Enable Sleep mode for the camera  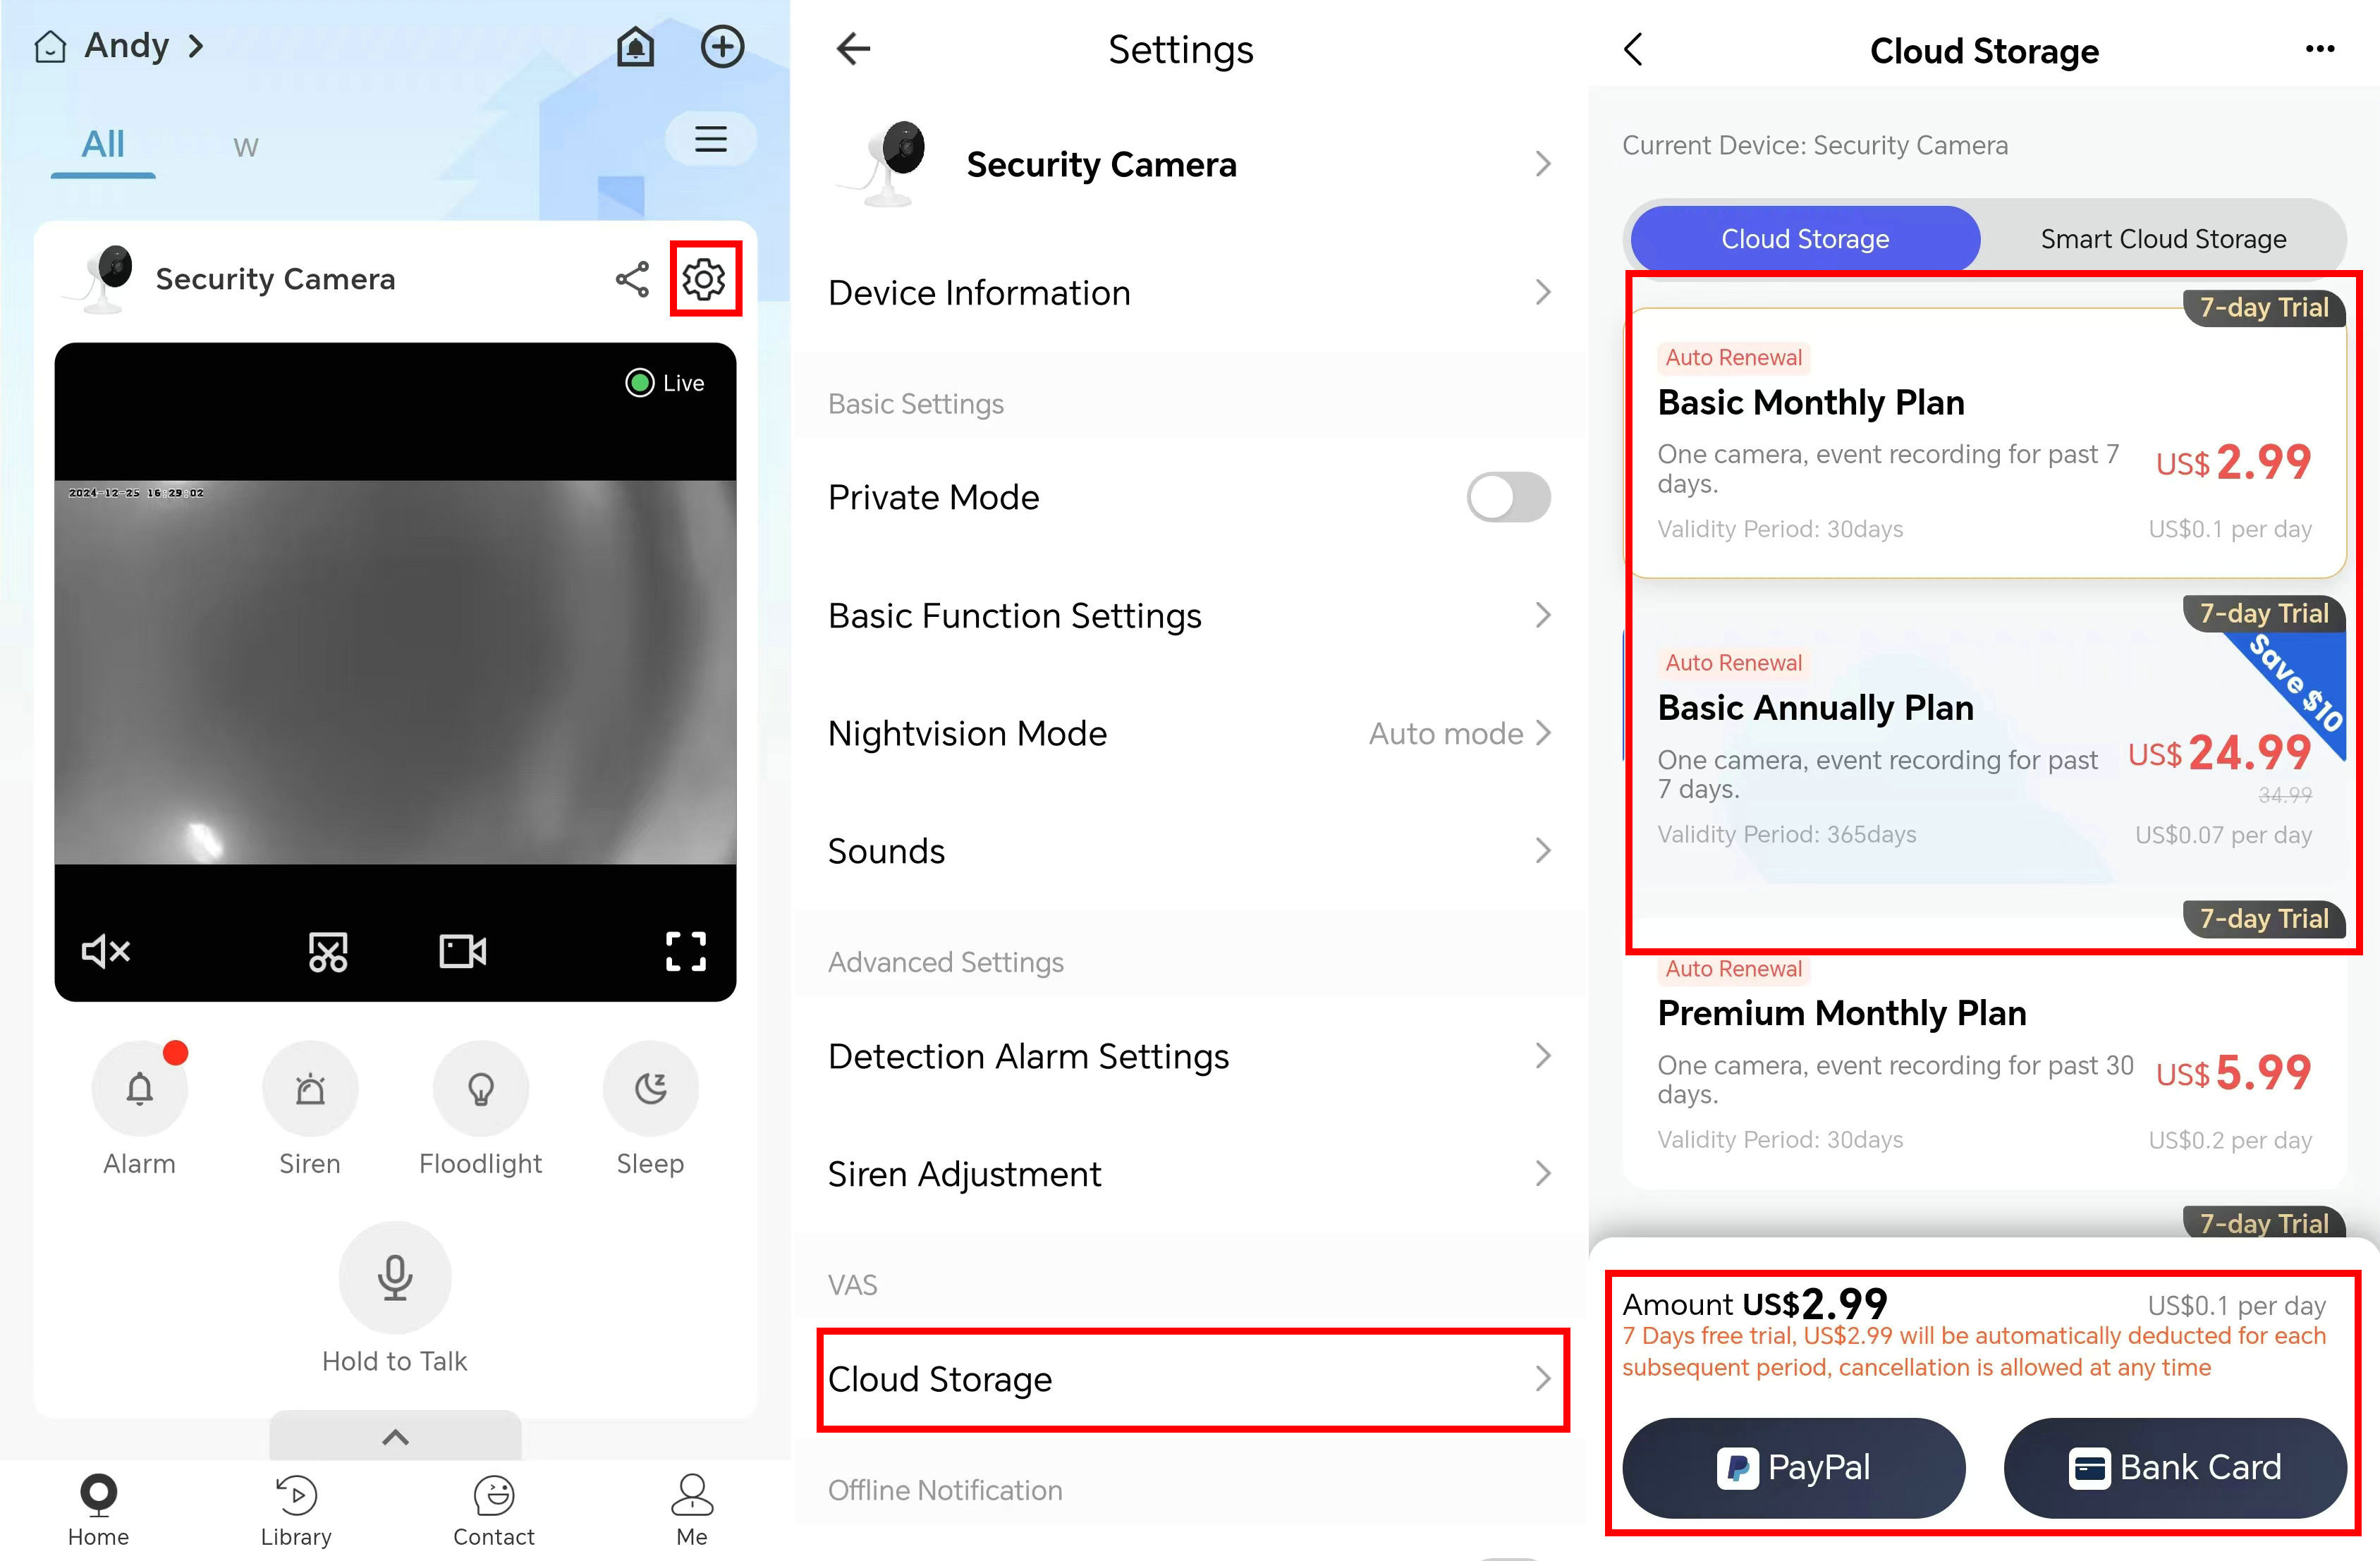[650, 1088]
